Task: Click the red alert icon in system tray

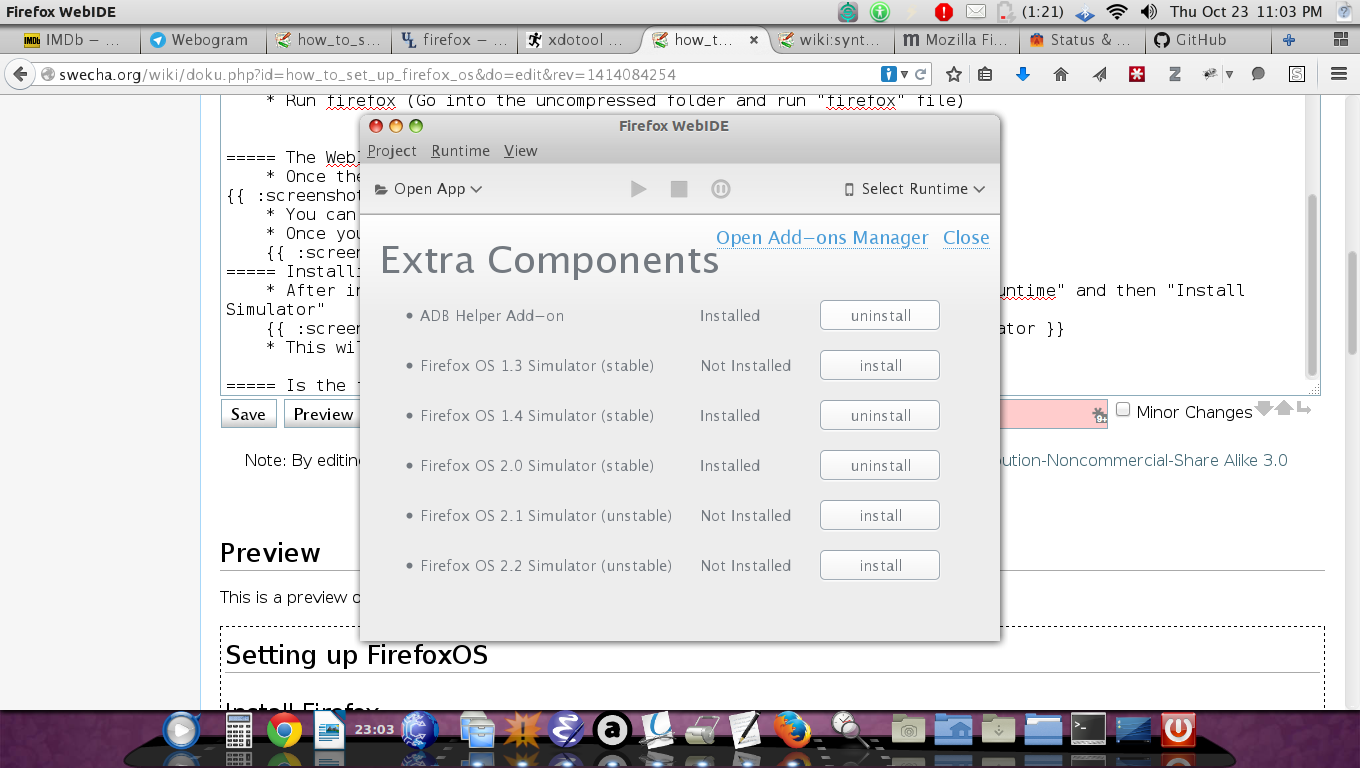Action: tap(944, 12)
